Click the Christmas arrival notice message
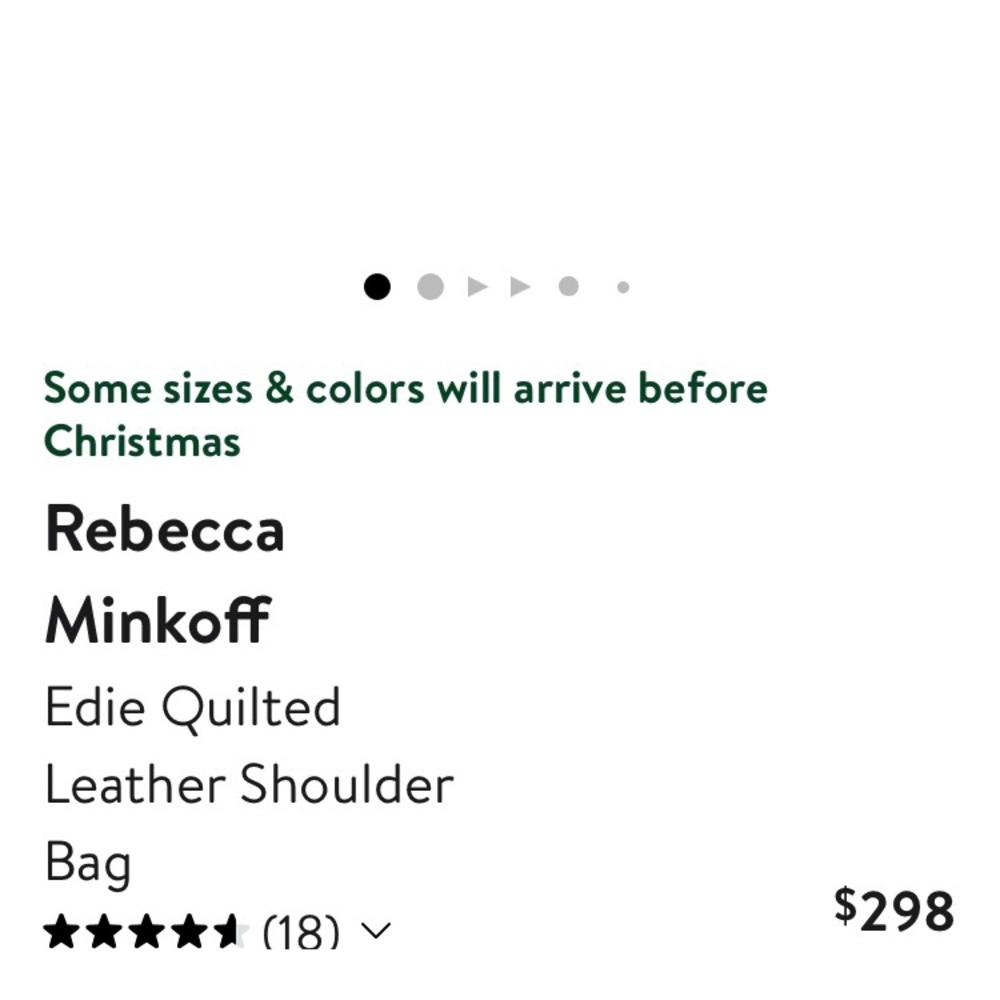The width and height of the screenshot is (1000, 1000). pos(405,413)
